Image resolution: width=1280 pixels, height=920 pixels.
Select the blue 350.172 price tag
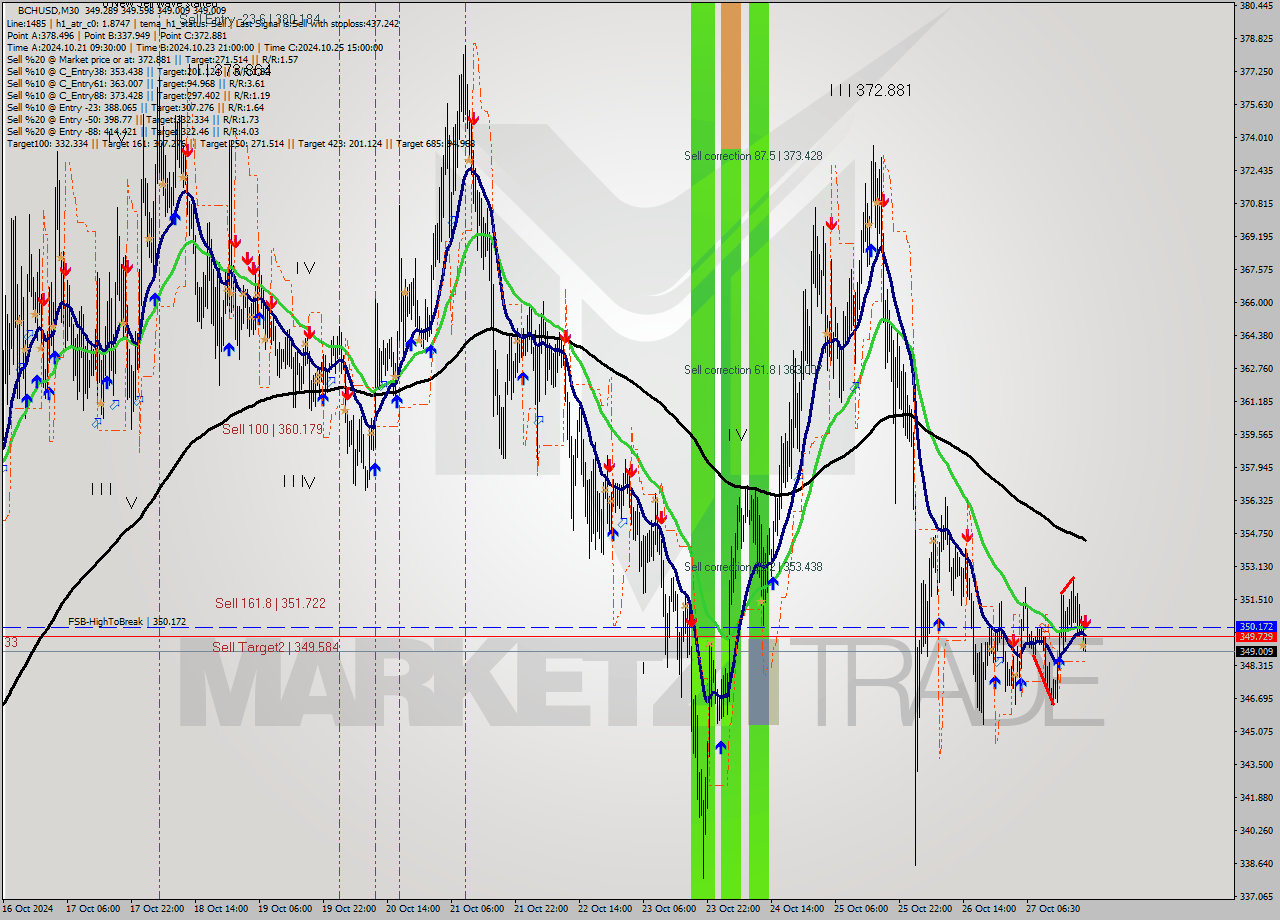pos(1256,627)
